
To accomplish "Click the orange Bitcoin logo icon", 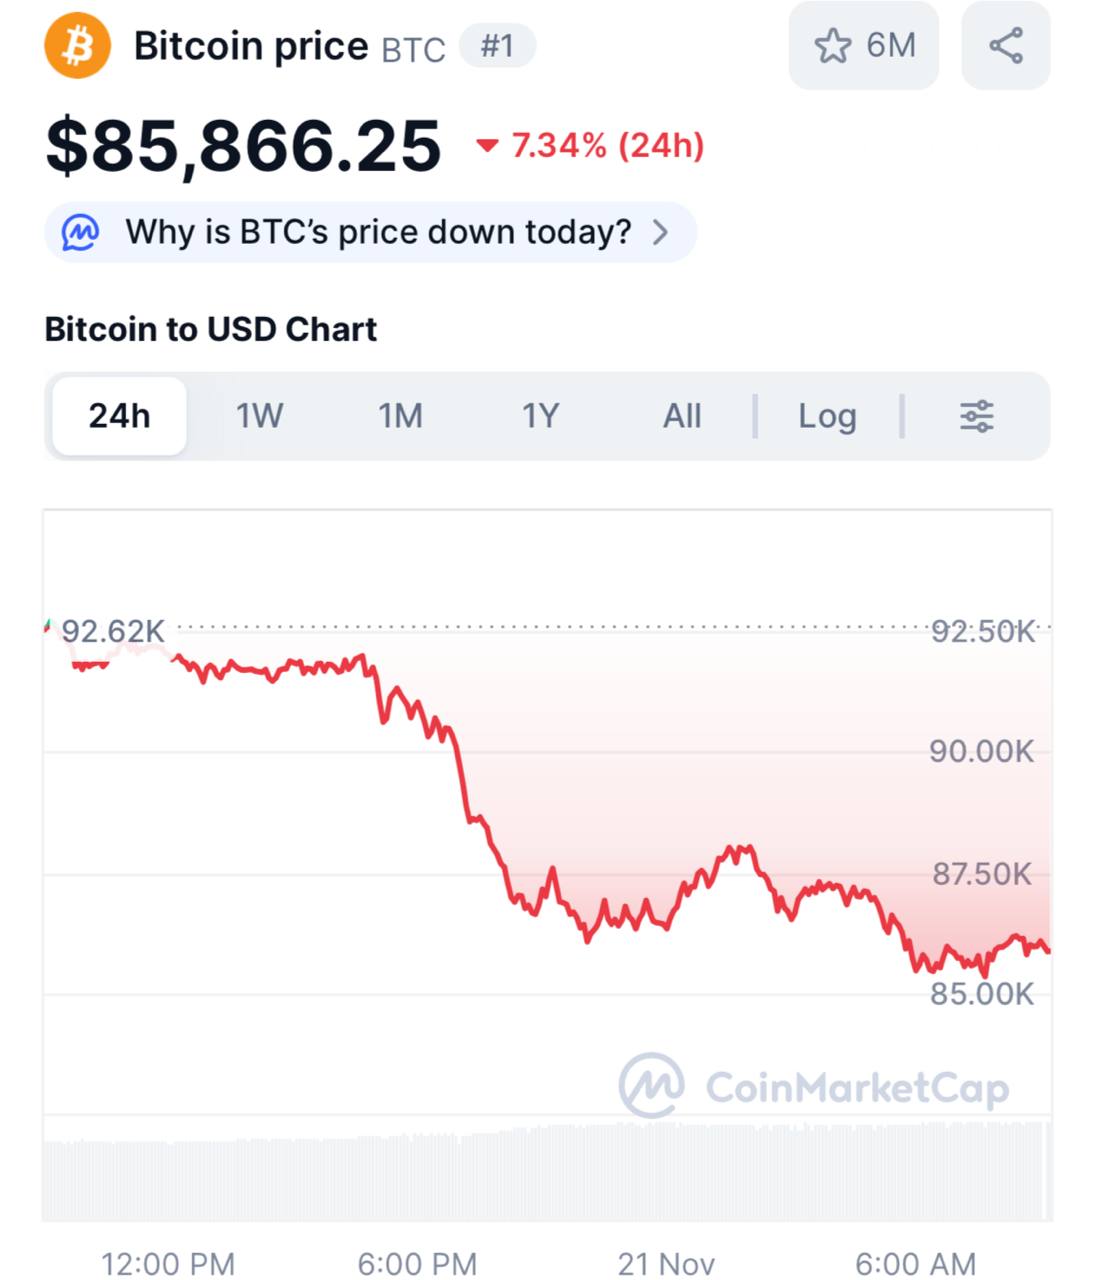I will 77,45.
